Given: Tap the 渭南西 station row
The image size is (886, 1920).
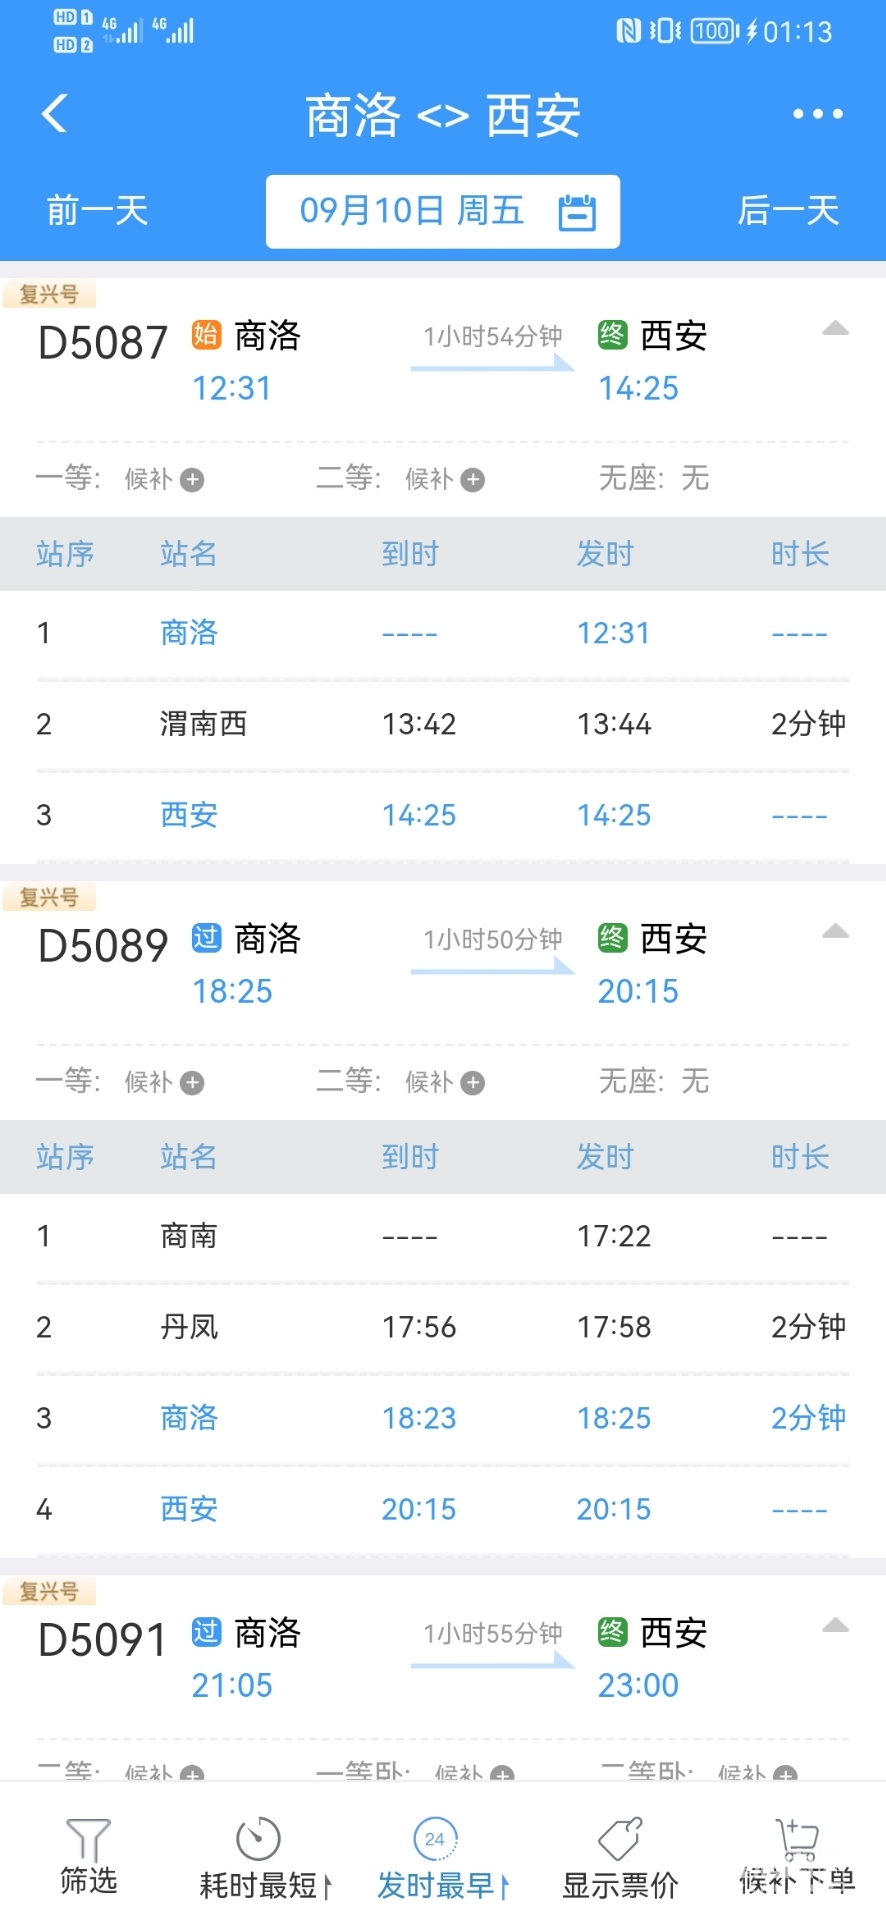Looking at the screenshot, I should [x=443, y=724].
